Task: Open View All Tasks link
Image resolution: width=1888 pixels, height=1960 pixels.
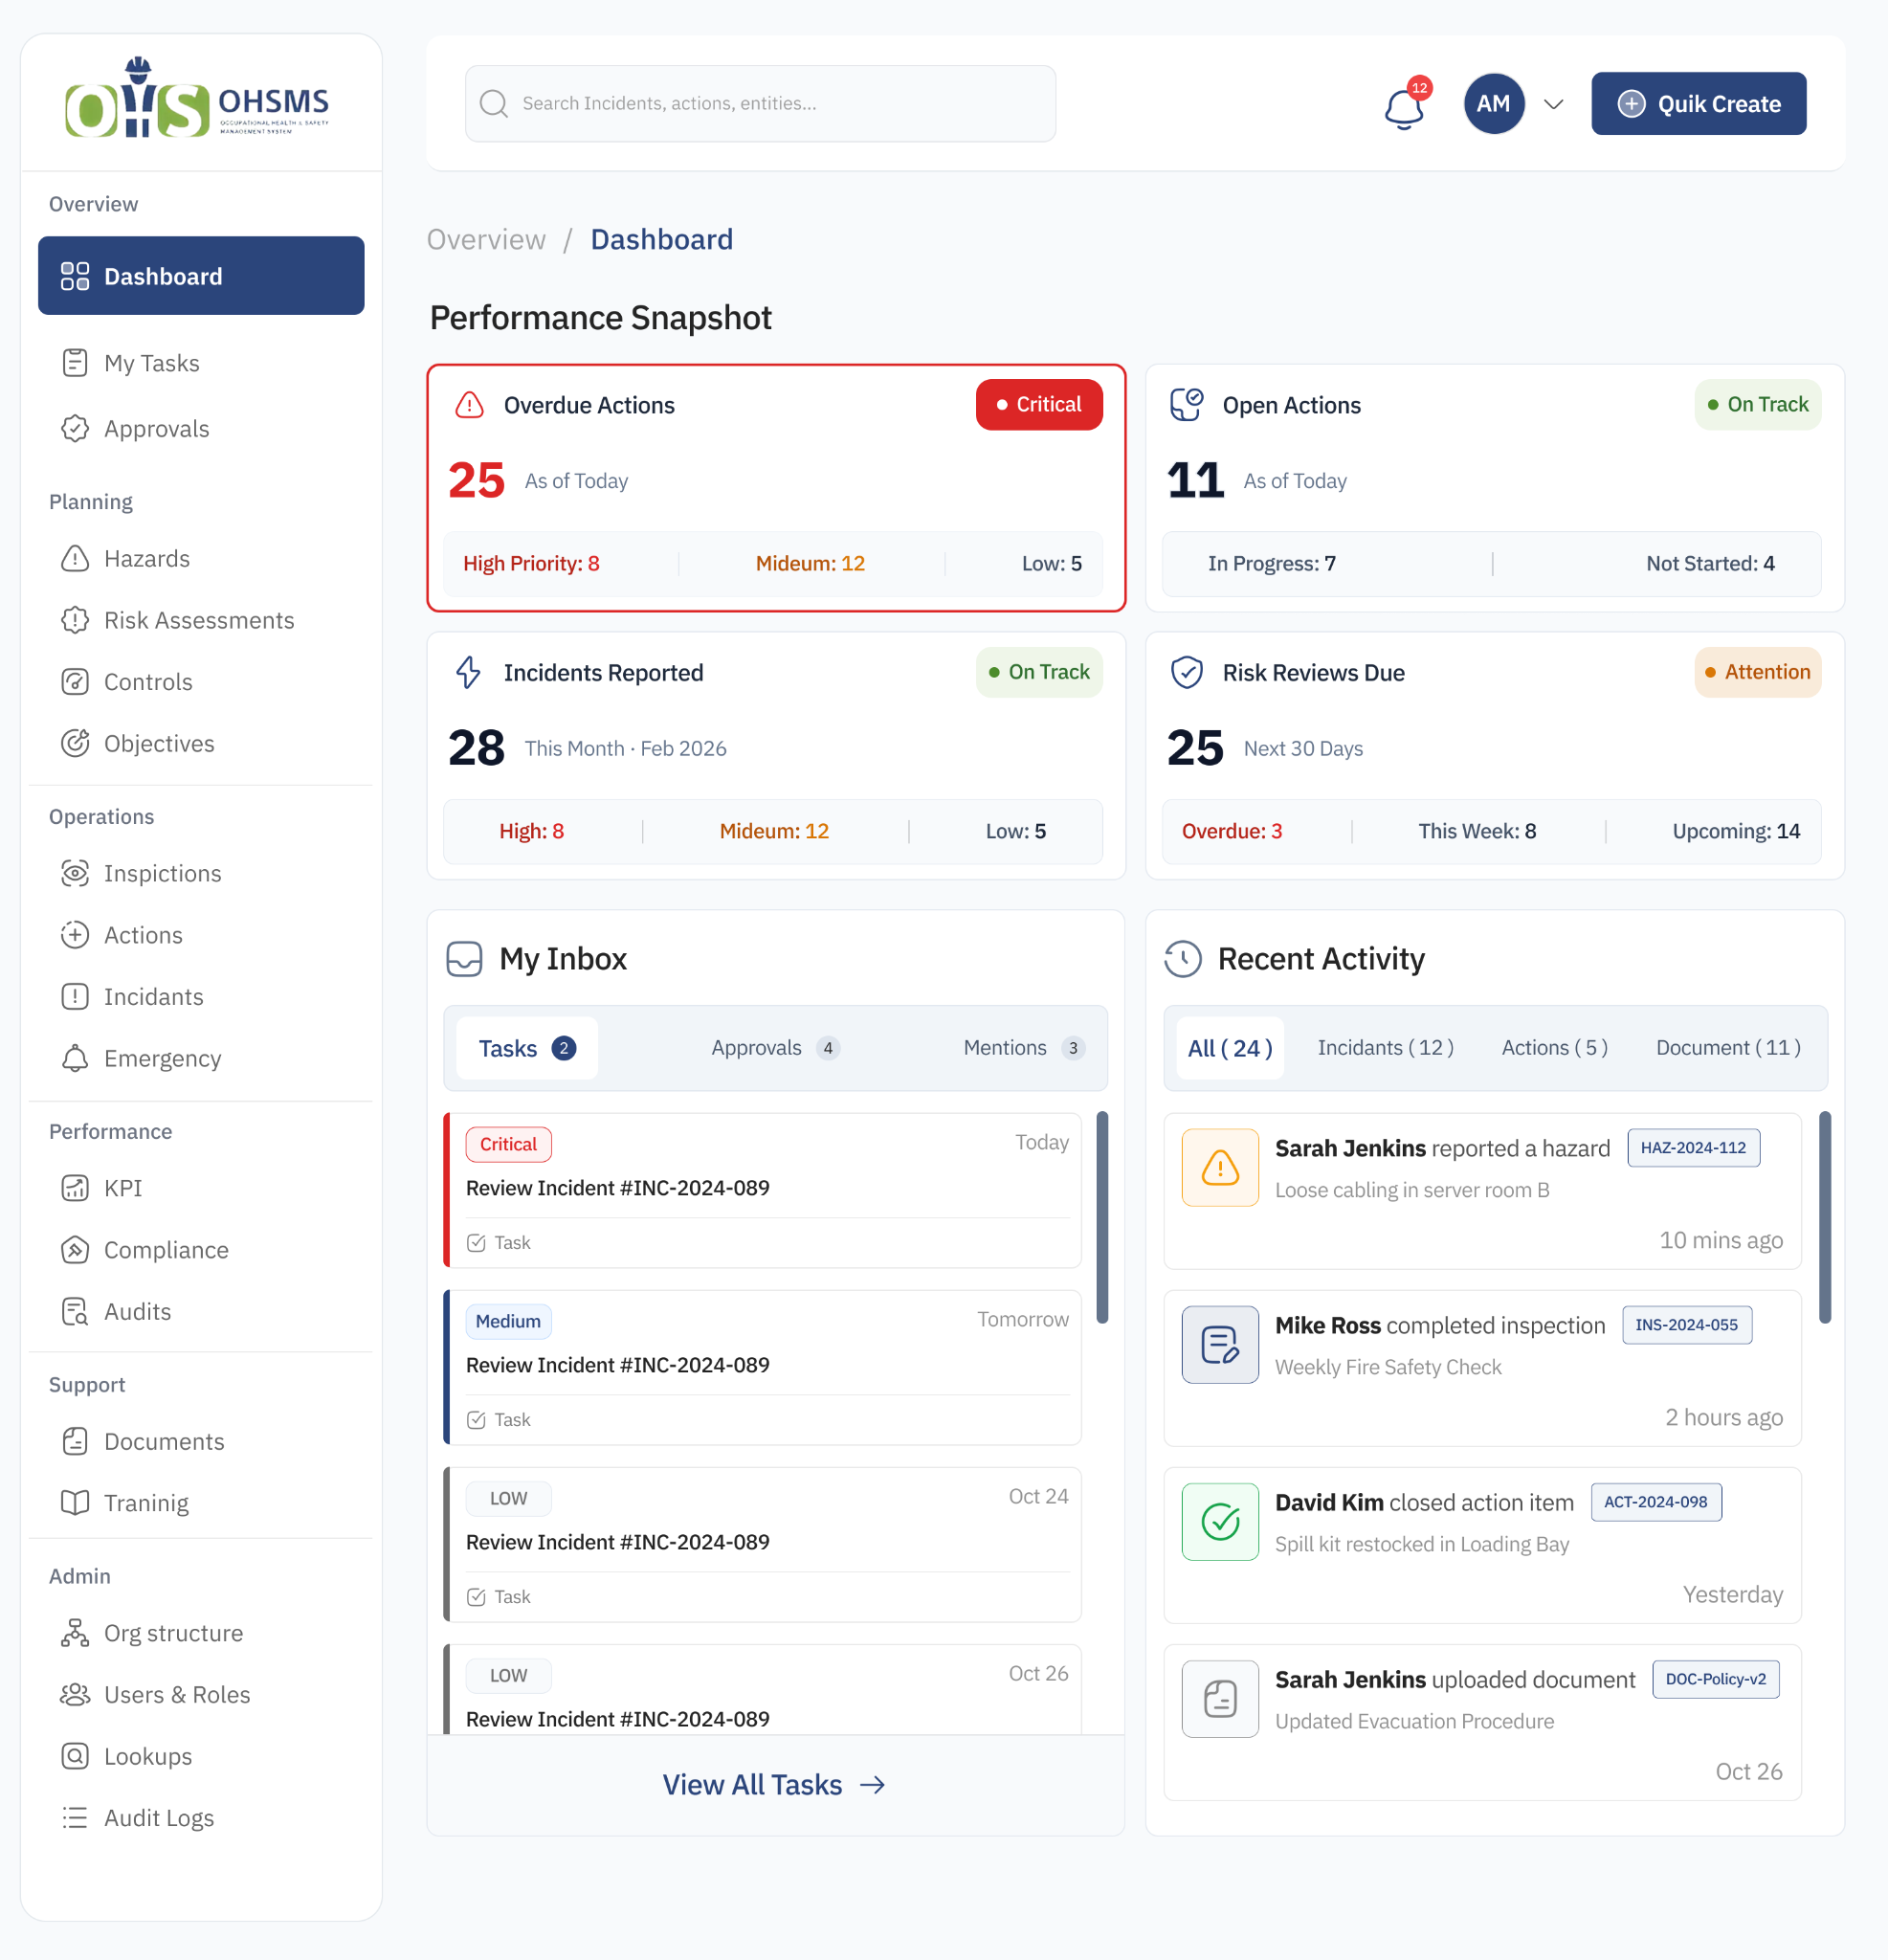Action: (775, 1784)
